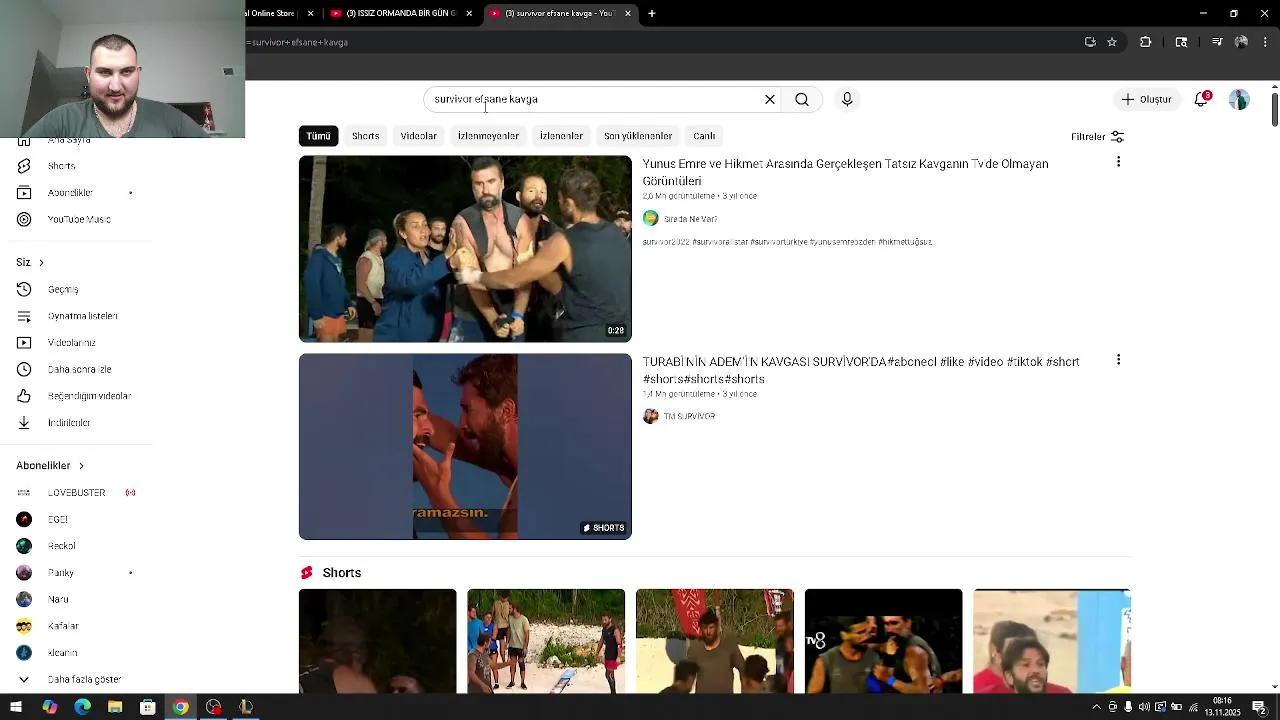1280x720 pixels.
Task: Open the Windows notification center
Action: pos(1260,707)
